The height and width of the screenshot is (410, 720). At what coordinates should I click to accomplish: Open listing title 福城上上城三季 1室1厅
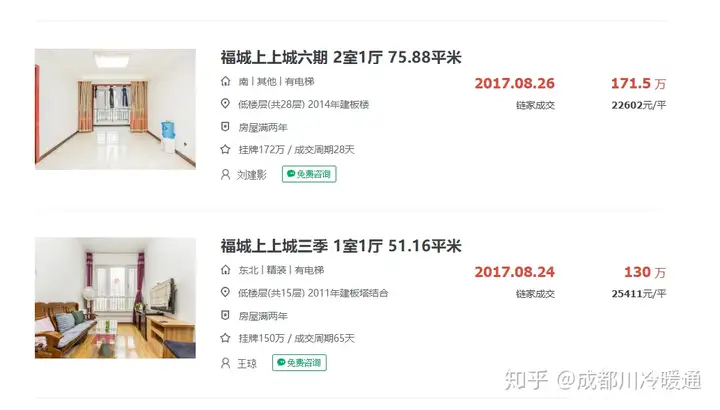[x=341, y=246]
